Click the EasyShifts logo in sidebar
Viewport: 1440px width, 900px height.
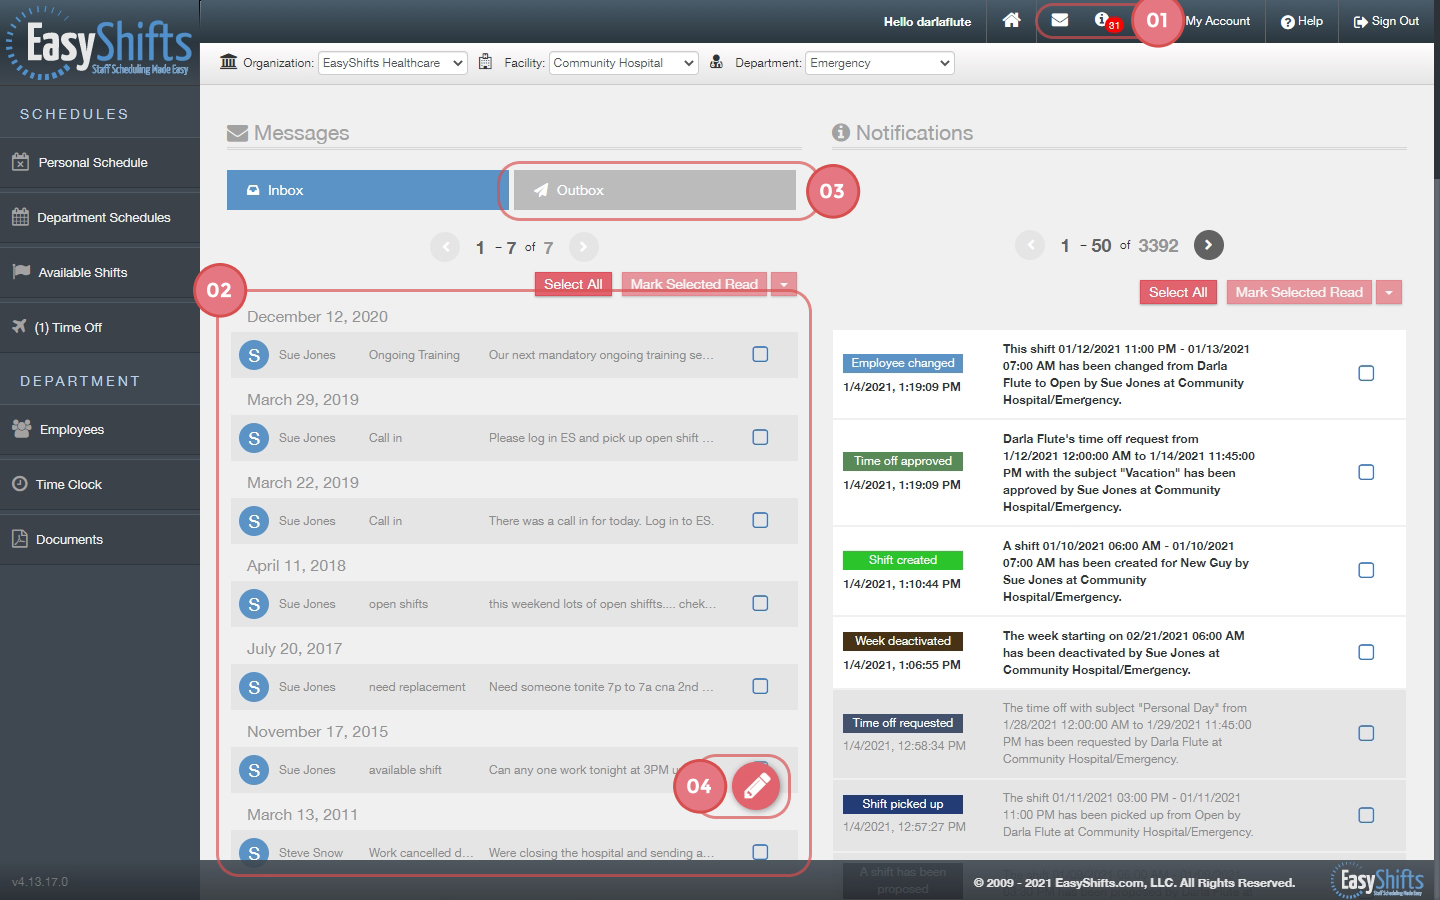tap(99, 45)
